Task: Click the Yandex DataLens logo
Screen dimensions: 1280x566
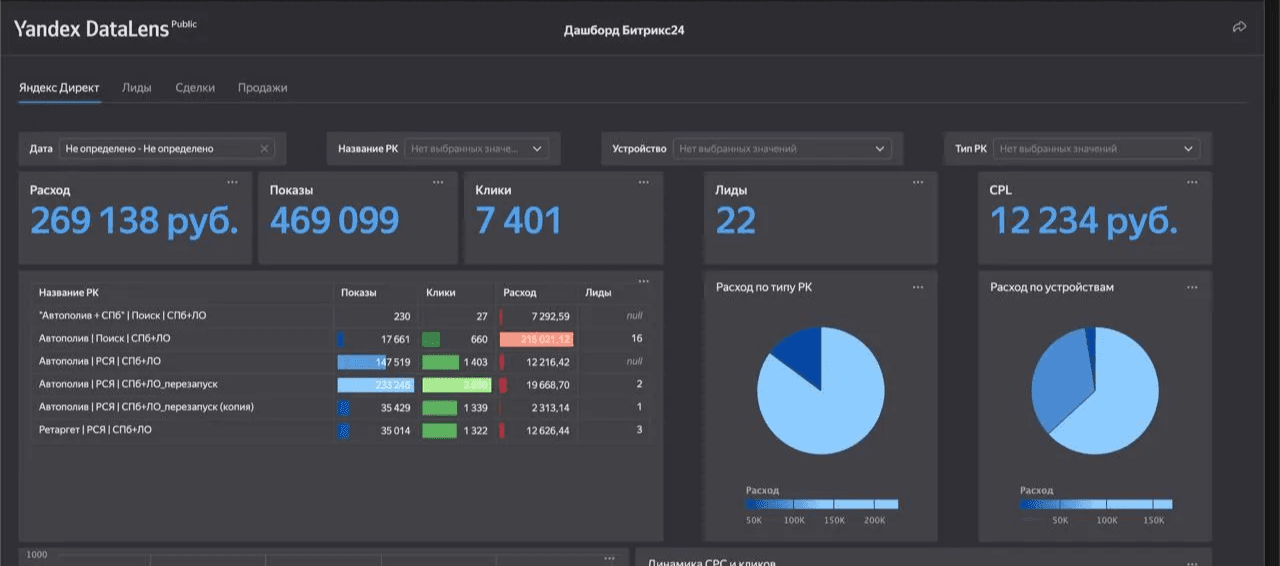Action: [x=104, y=29]
